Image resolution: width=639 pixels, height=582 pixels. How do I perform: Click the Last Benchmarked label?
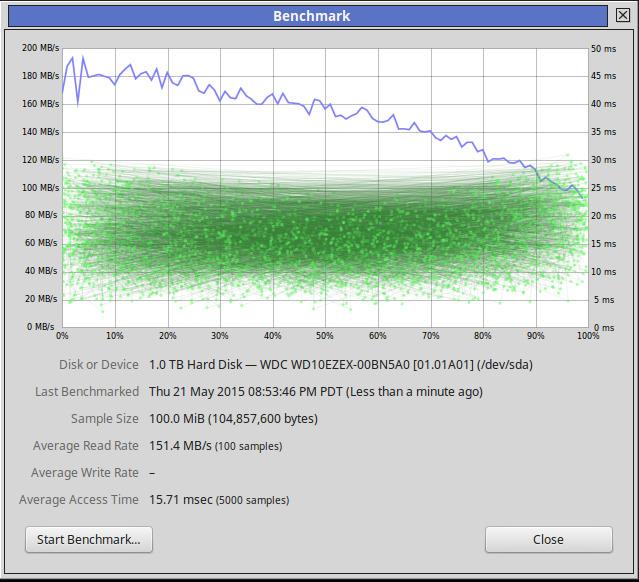[87, 392]
